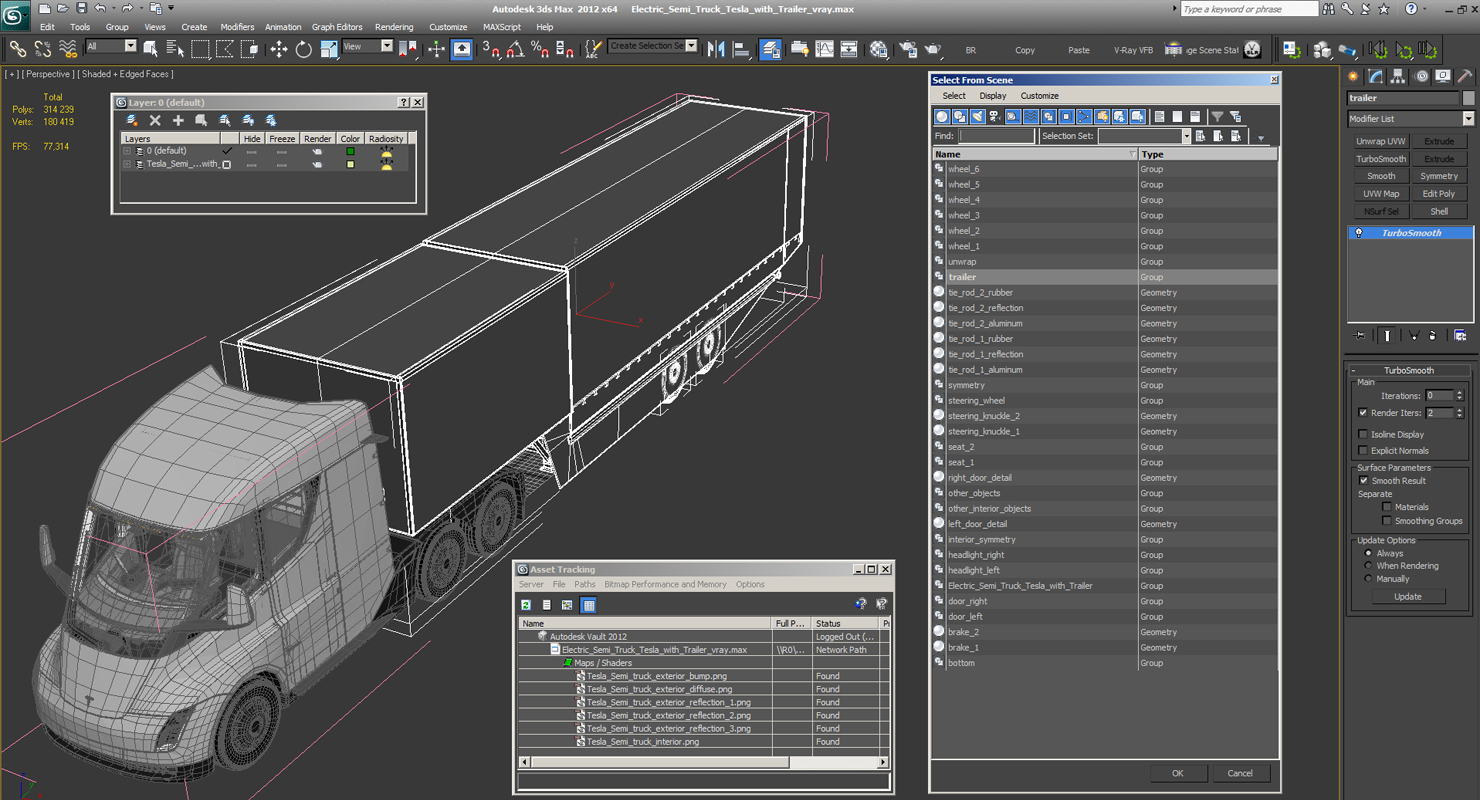Toggle Angle Snap in the main toolbar
1480x800 pixels.
[515, 49]
